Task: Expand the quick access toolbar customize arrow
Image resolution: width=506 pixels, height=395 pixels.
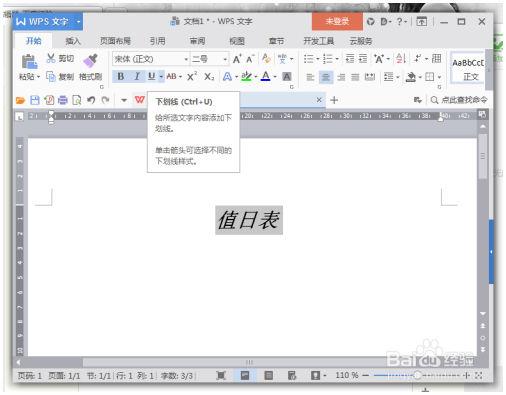Action: 124,100
